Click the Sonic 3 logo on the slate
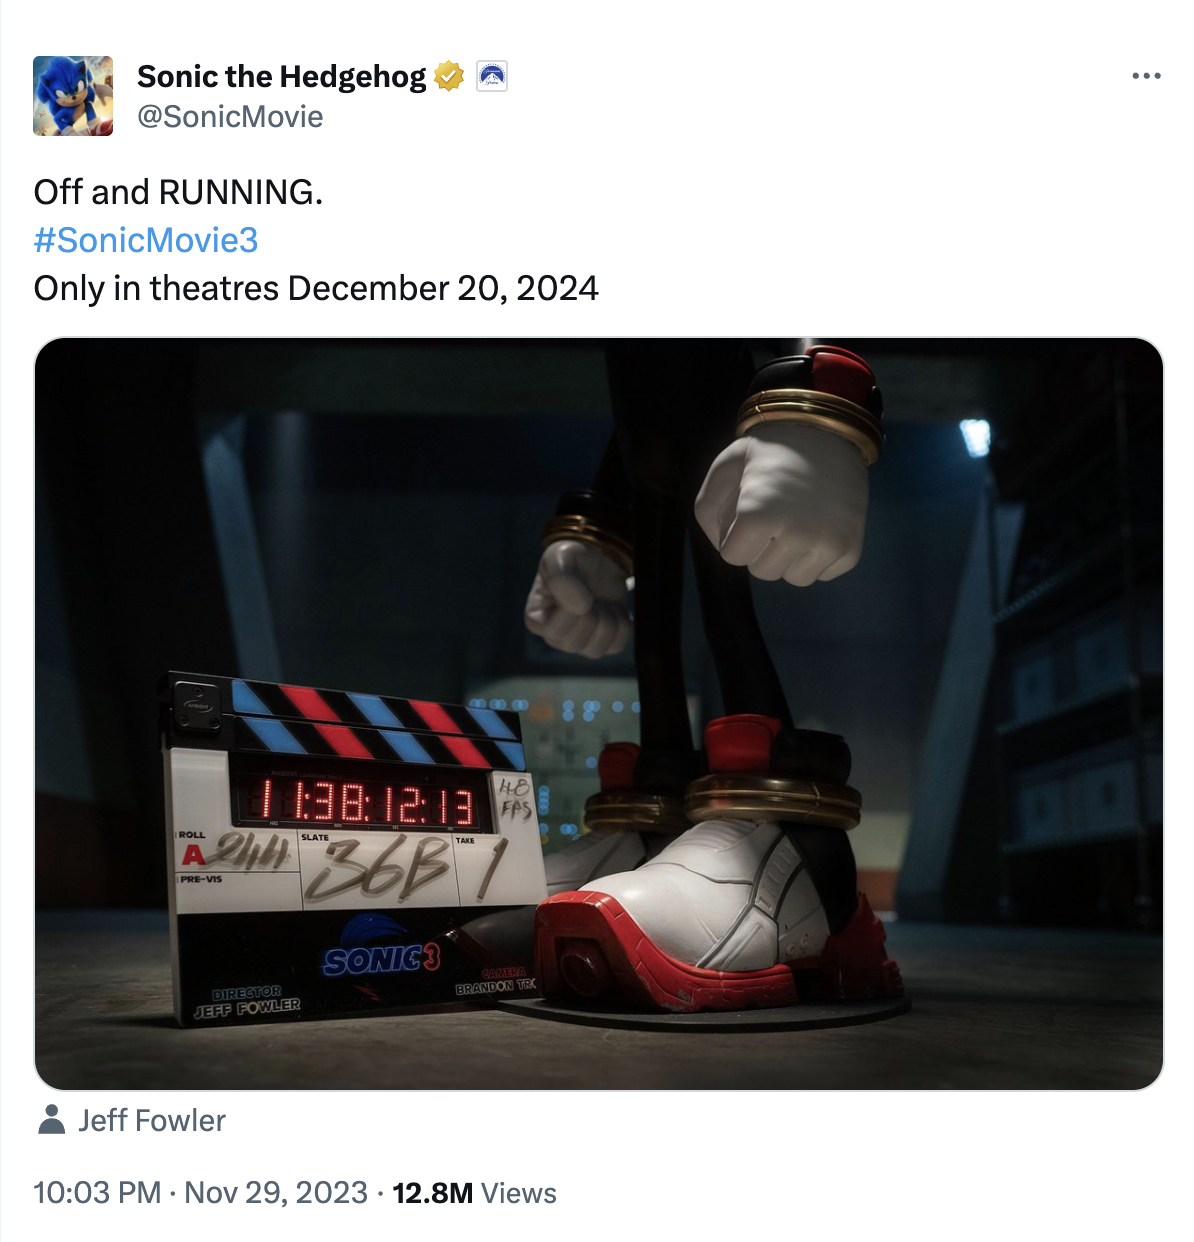 (380, 958)
